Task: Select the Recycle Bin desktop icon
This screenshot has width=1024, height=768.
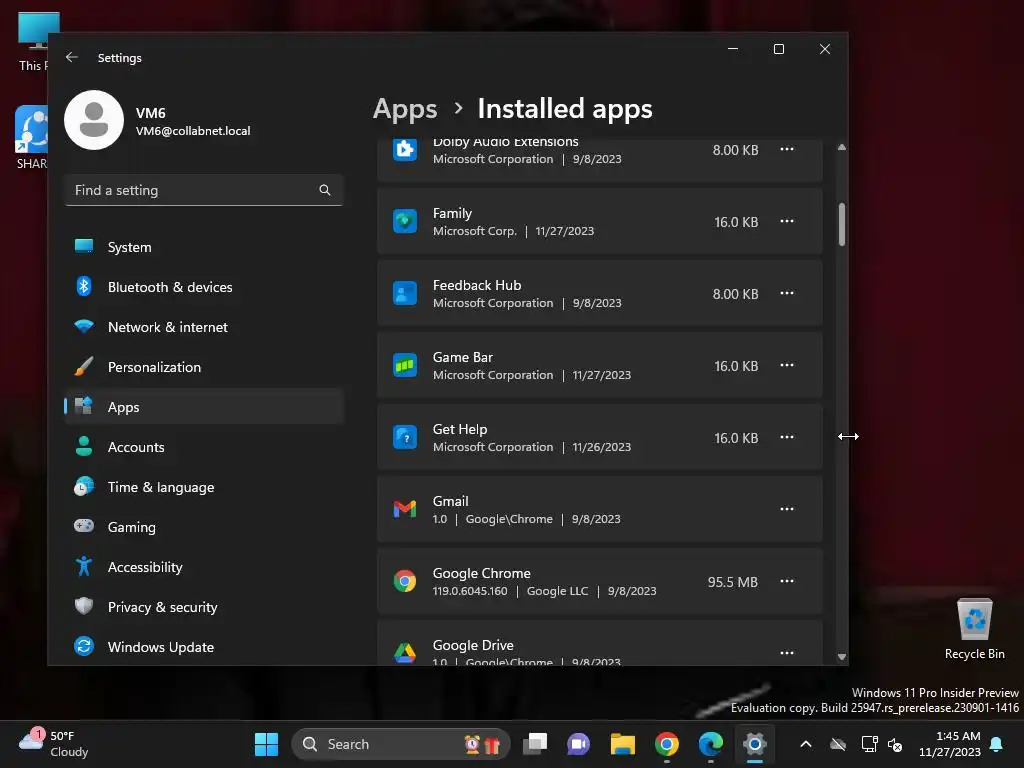Action: pos(974,629)
